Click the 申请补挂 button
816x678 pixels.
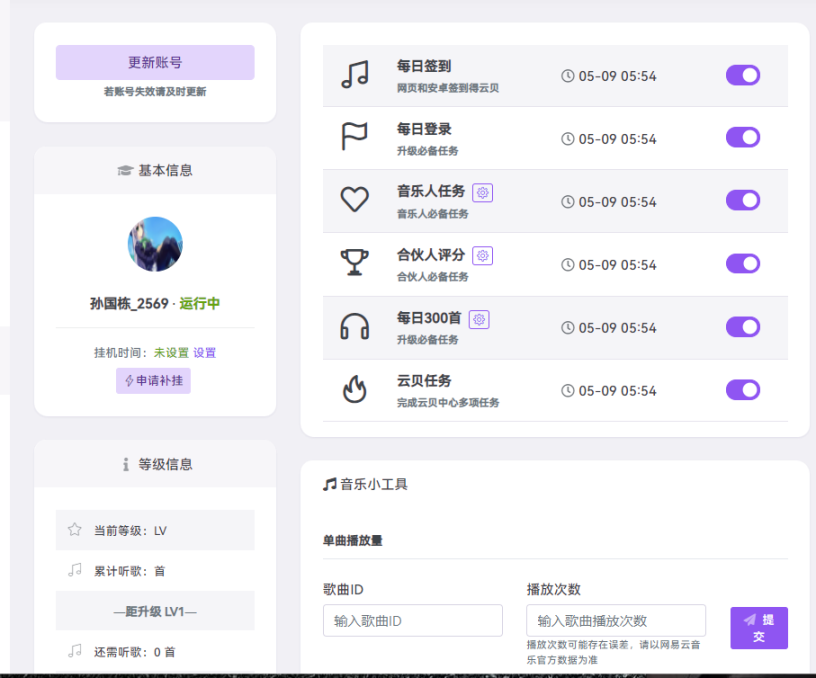click(153, 381)
